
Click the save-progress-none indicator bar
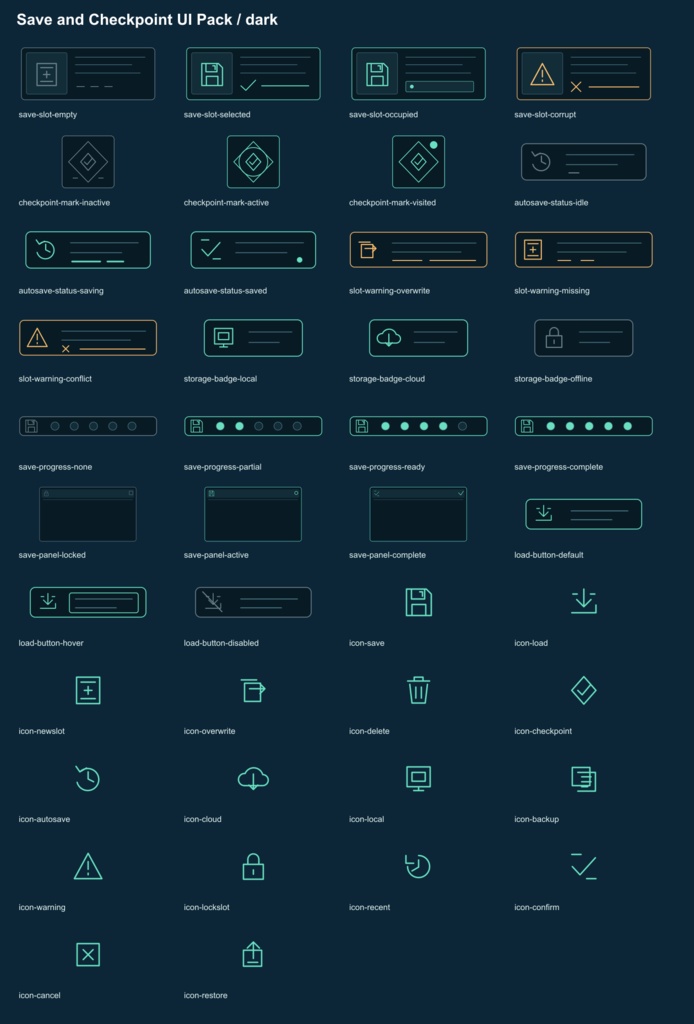coord(88,426)
